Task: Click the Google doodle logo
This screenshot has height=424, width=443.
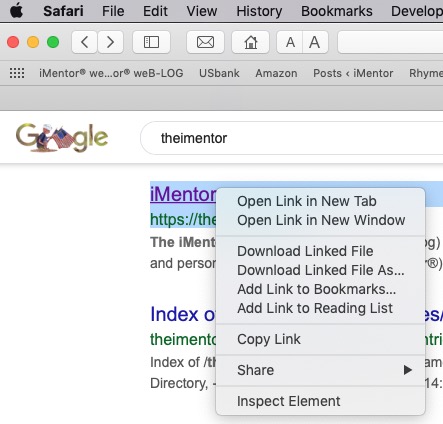Action: point(62,138)
